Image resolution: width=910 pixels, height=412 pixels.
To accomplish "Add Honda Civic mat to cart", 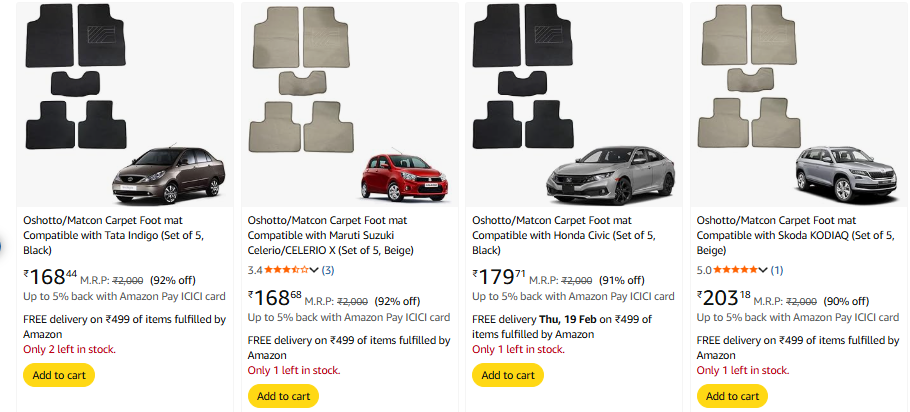I will pyautogui.click(x=508, y=375).
